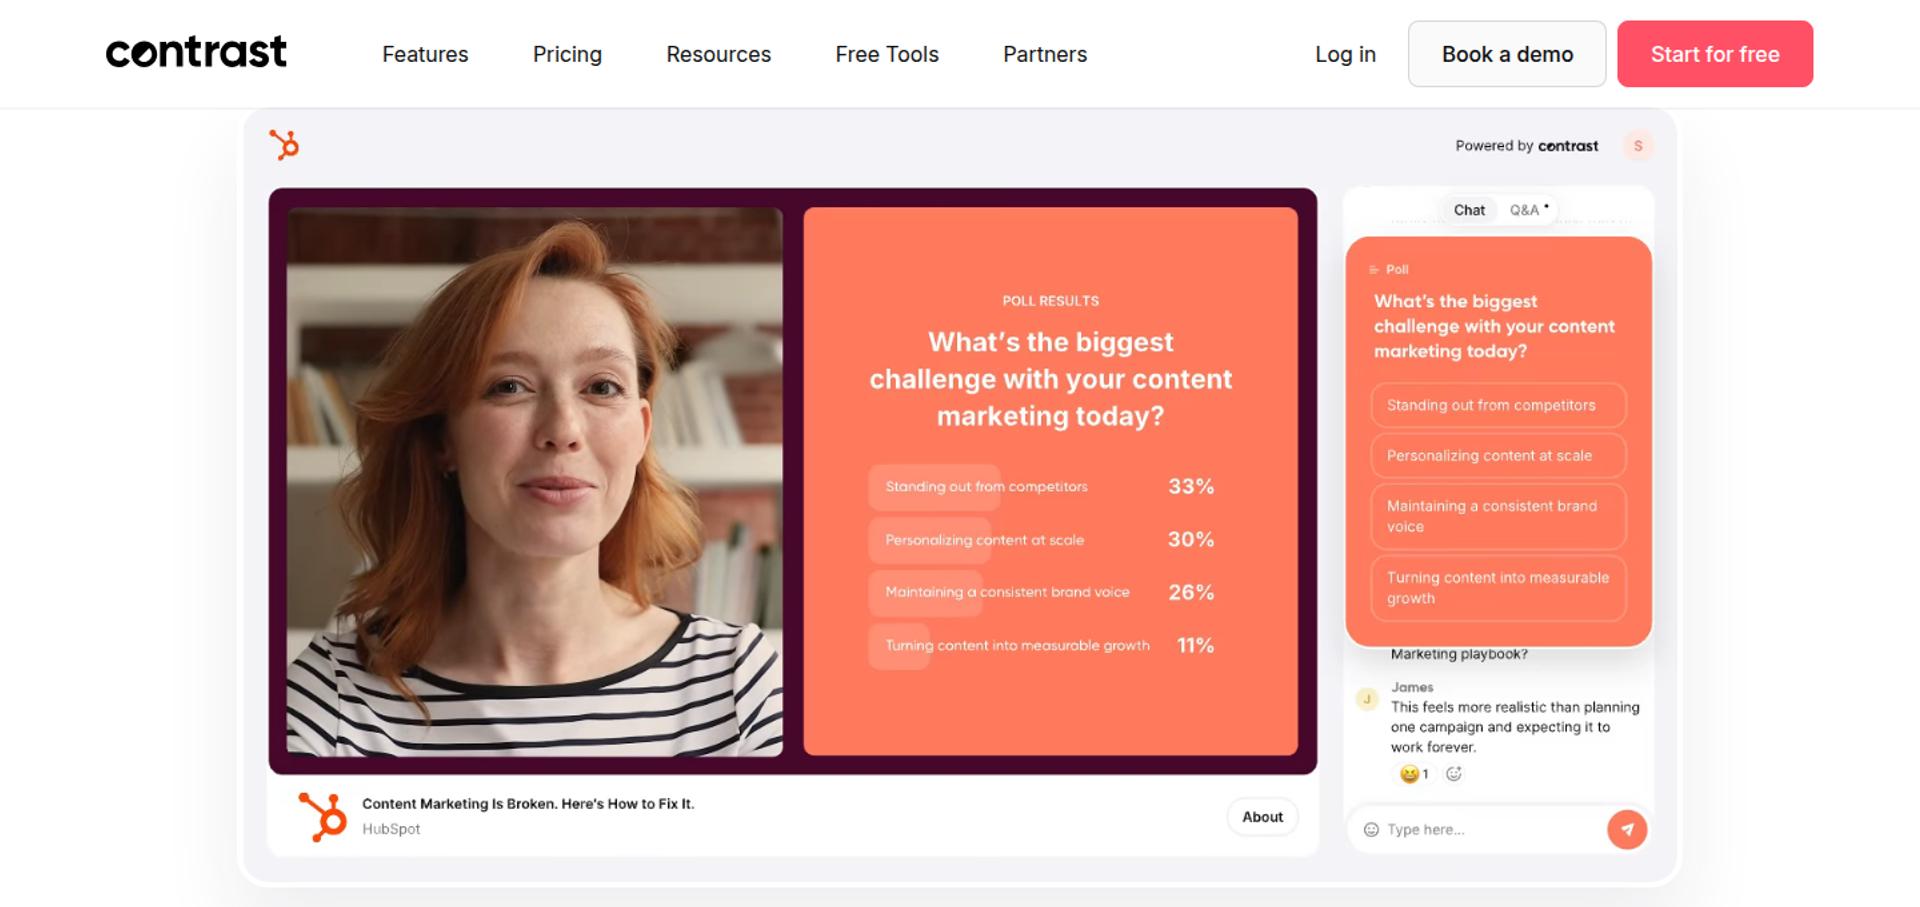Screen dimensions: 1920x907
Task: Click the Powered by contrast label
Action: tap(1526, 146)
